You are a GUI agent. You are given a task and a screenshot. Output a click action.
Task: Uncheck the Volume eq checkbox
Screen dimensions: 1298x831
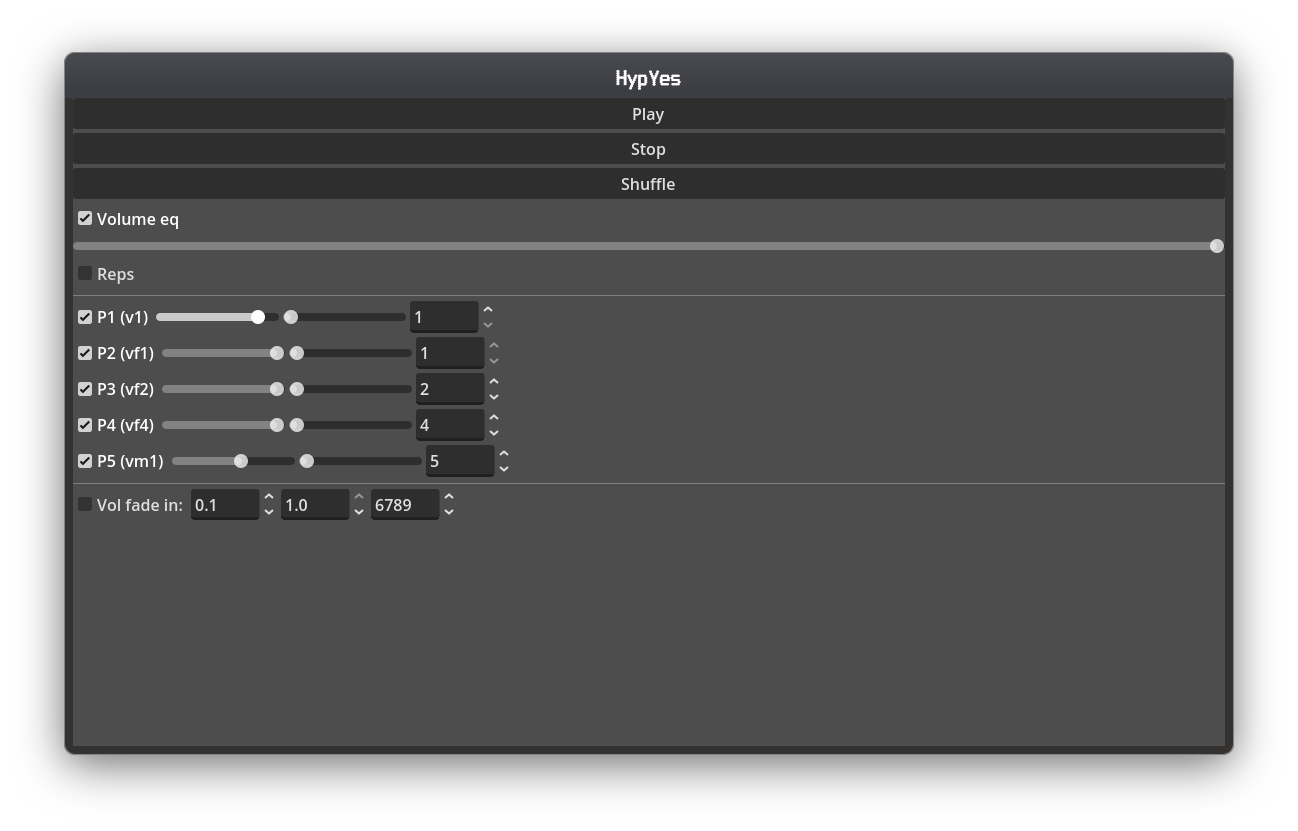click(x=85, y=218)
